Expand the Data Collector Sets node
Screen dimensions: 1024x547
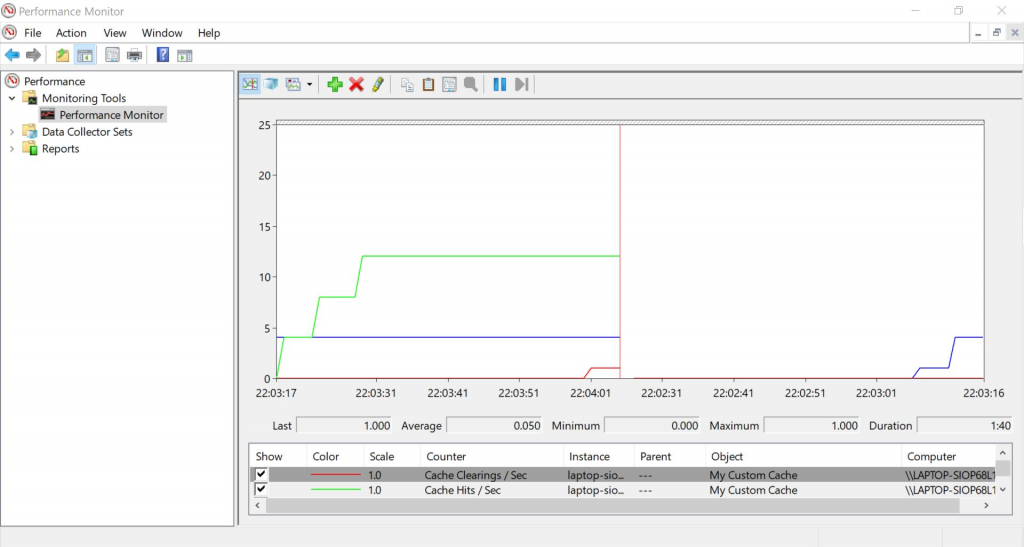12,132
